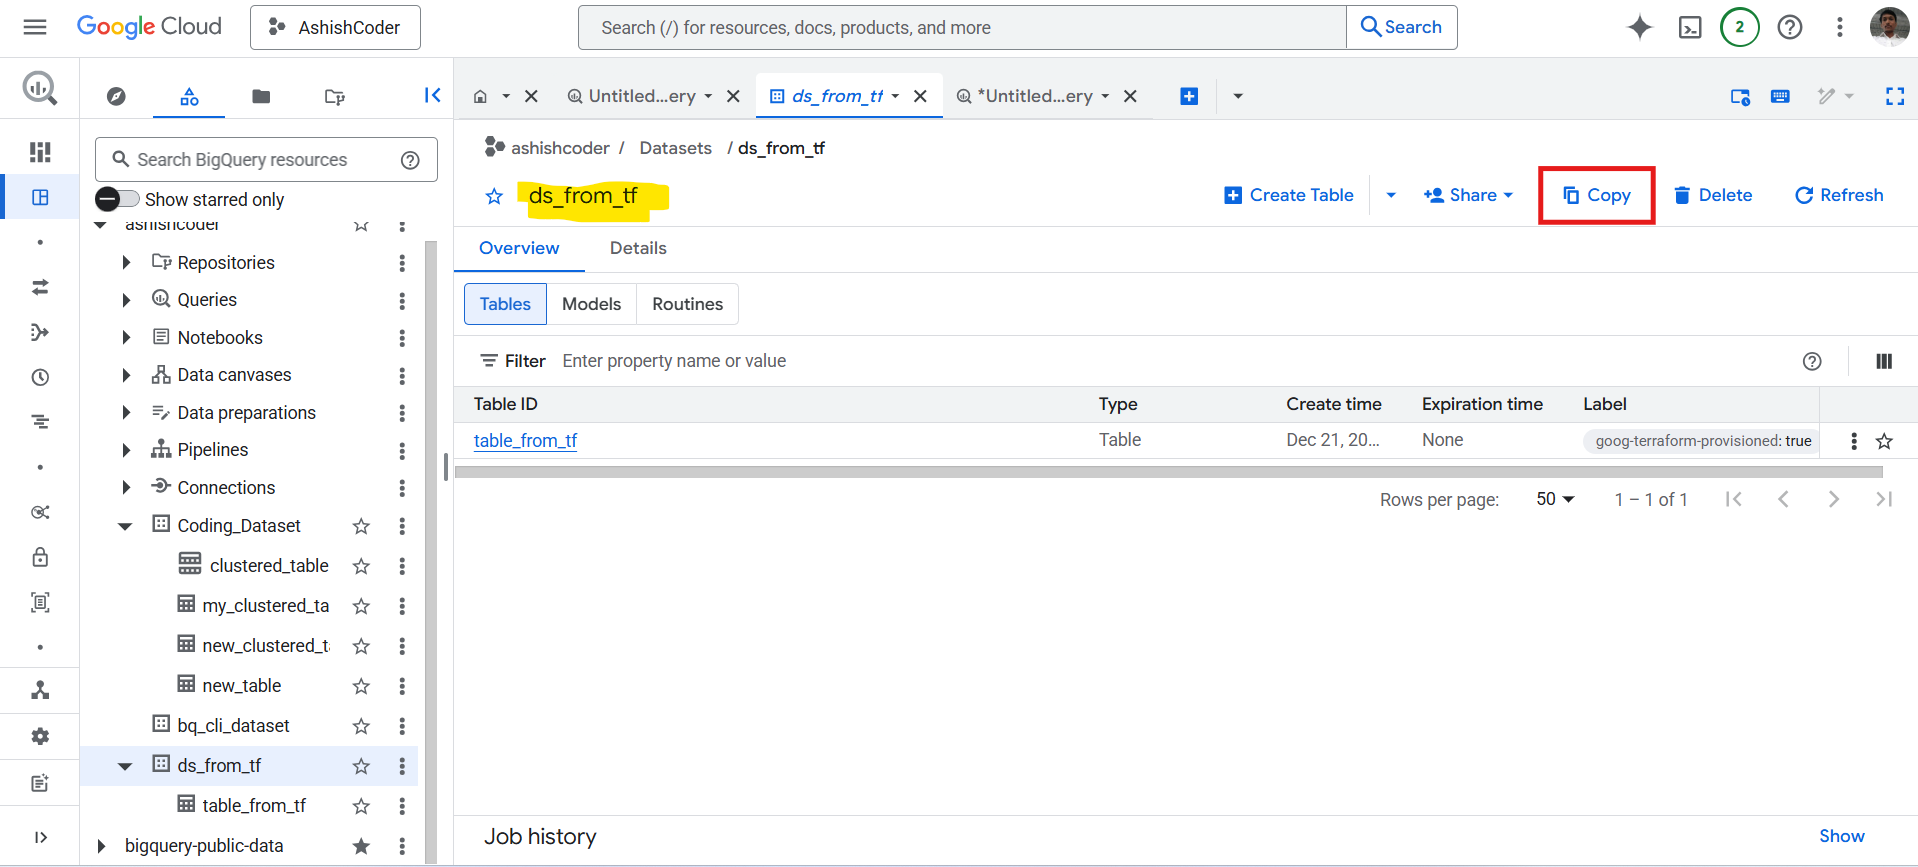Select the Tables tab
This screenshot has height=867, width=1918.
click(505, 304)
